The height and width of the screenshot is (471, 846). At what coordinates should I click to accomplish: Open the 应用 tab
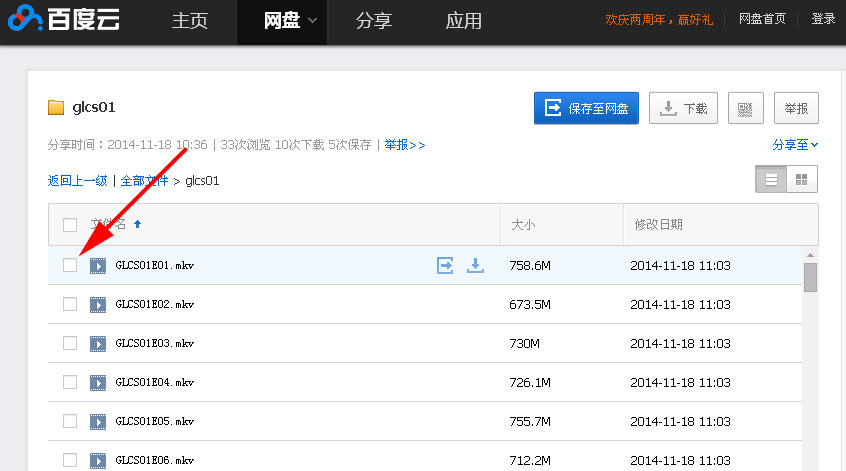463,21
